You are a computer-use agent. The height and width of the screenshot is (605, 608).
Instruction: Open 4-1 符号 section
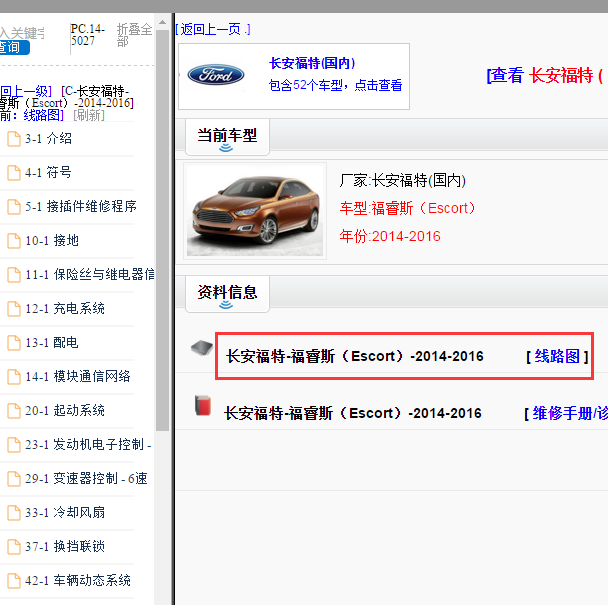[x=48, y=173]
